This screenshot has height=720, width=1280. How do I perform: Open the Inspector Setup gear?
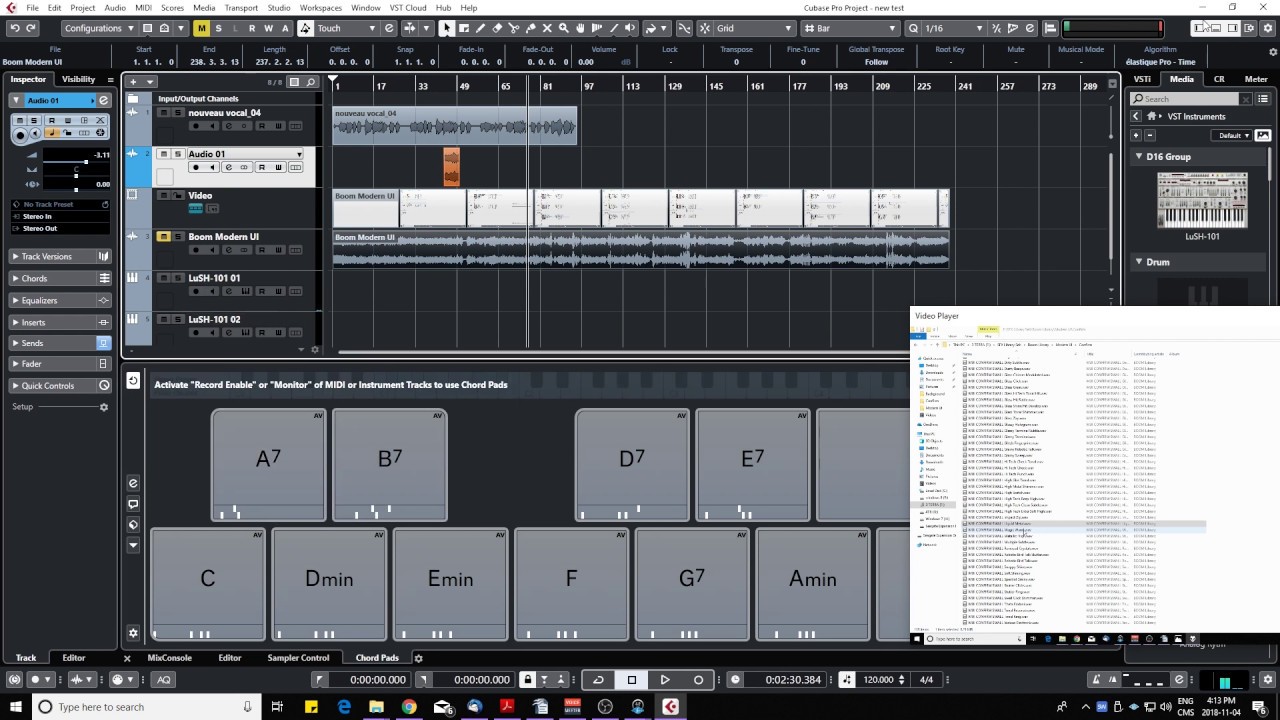103,407
